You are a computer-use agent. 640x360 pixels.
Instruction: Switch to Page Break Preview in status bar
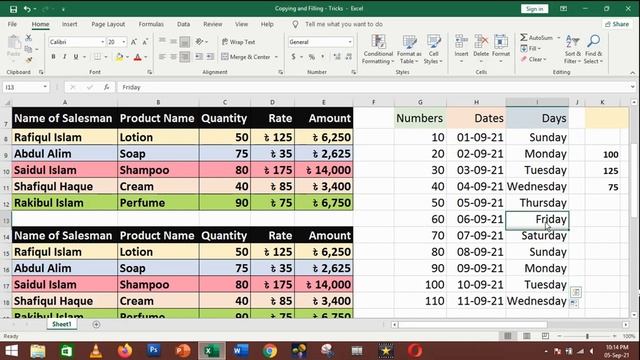[545, 336]
